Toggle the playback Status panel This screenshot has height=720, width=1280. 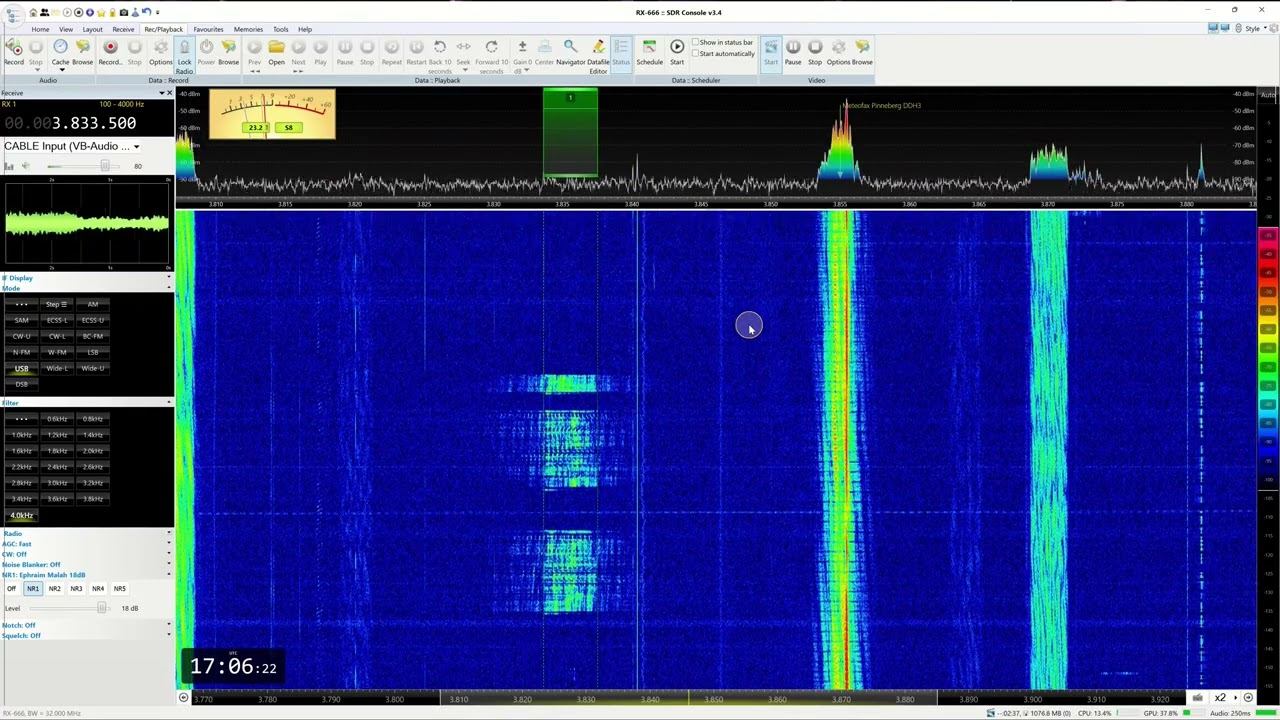coord(621,47)
